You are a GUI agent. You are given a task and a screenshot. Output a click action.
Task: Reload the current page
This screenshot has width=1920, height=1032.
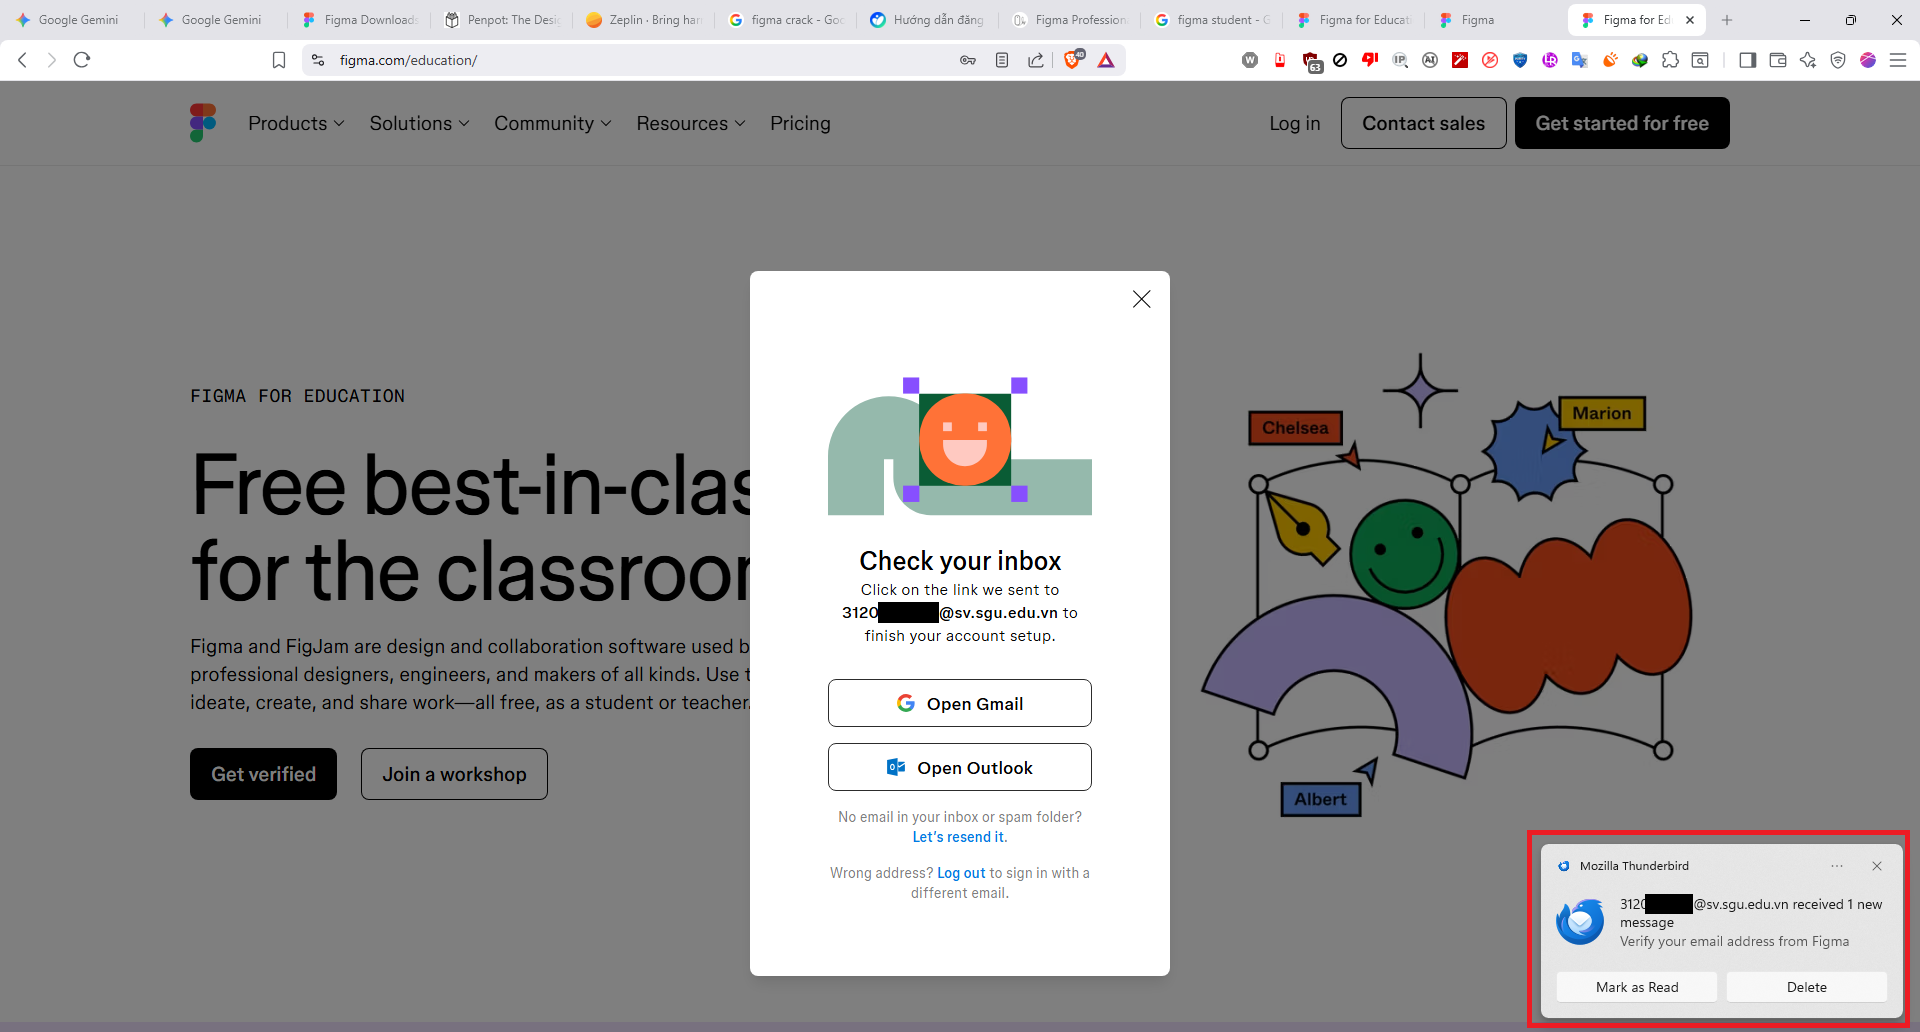point(82,60)
